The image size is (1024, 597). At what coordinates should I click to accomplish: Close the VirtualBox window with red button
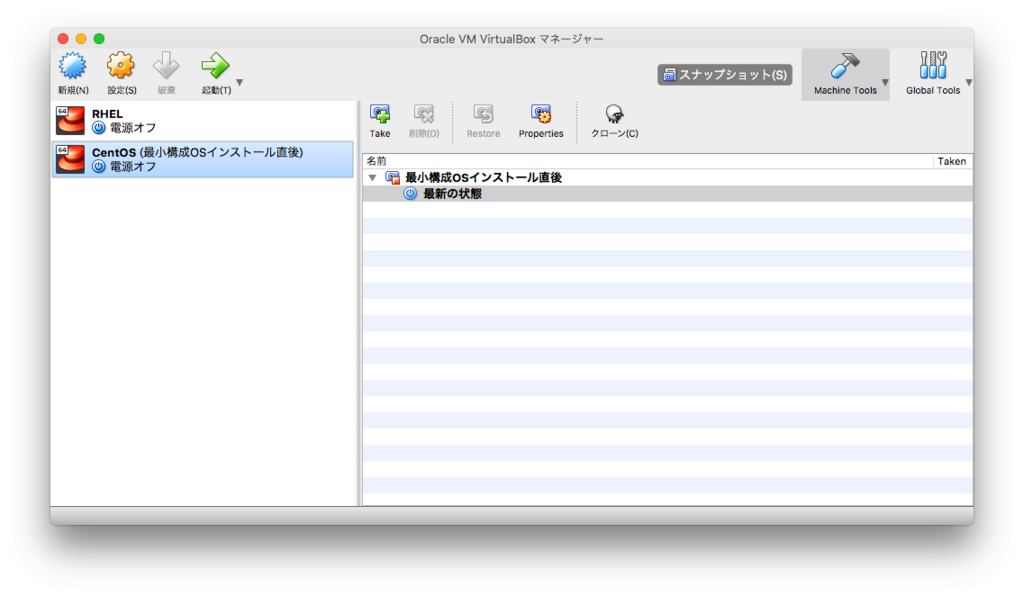point(63,39)
